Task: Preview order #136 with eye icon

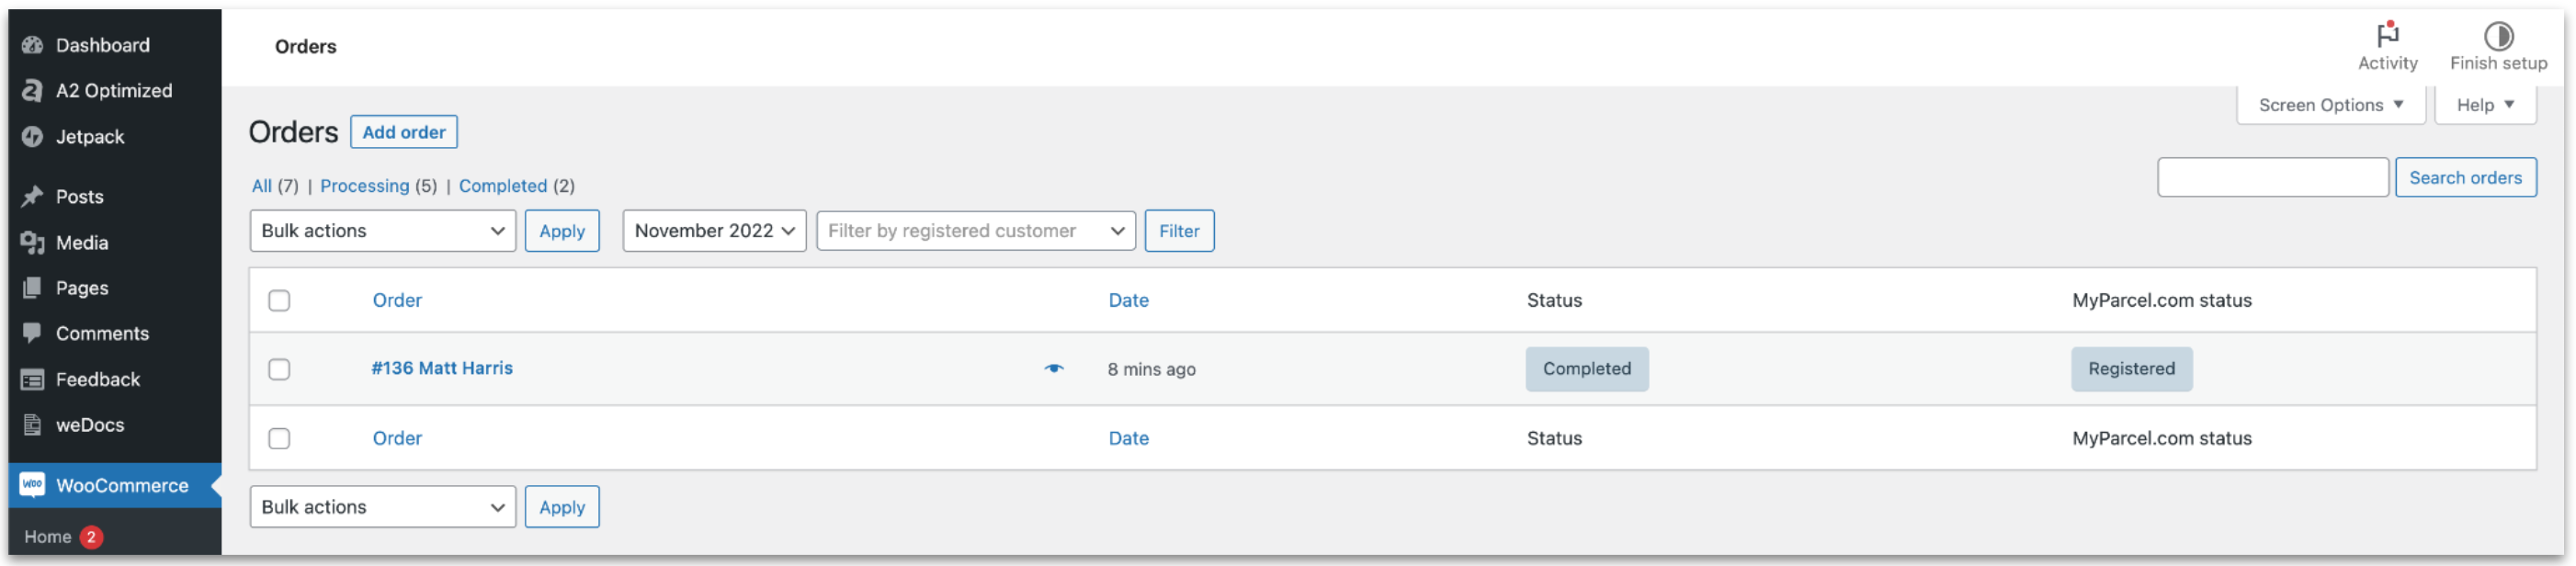Action: pyautogui.click(x=1053, y=369)
